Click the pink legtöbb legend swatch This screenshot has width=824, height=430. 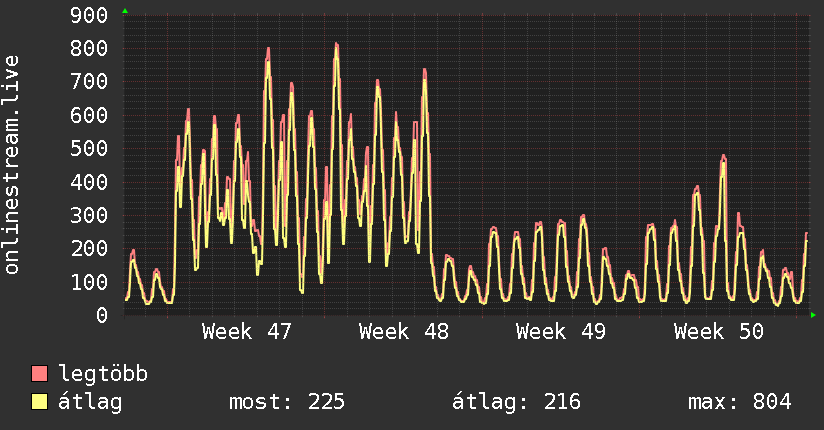click(39, 374)
